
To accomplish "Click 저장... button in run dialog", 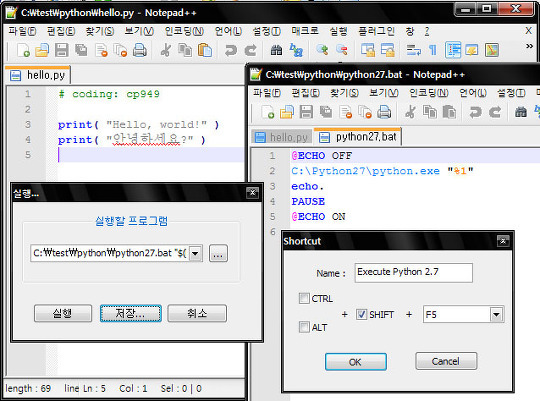I will 131,313.
